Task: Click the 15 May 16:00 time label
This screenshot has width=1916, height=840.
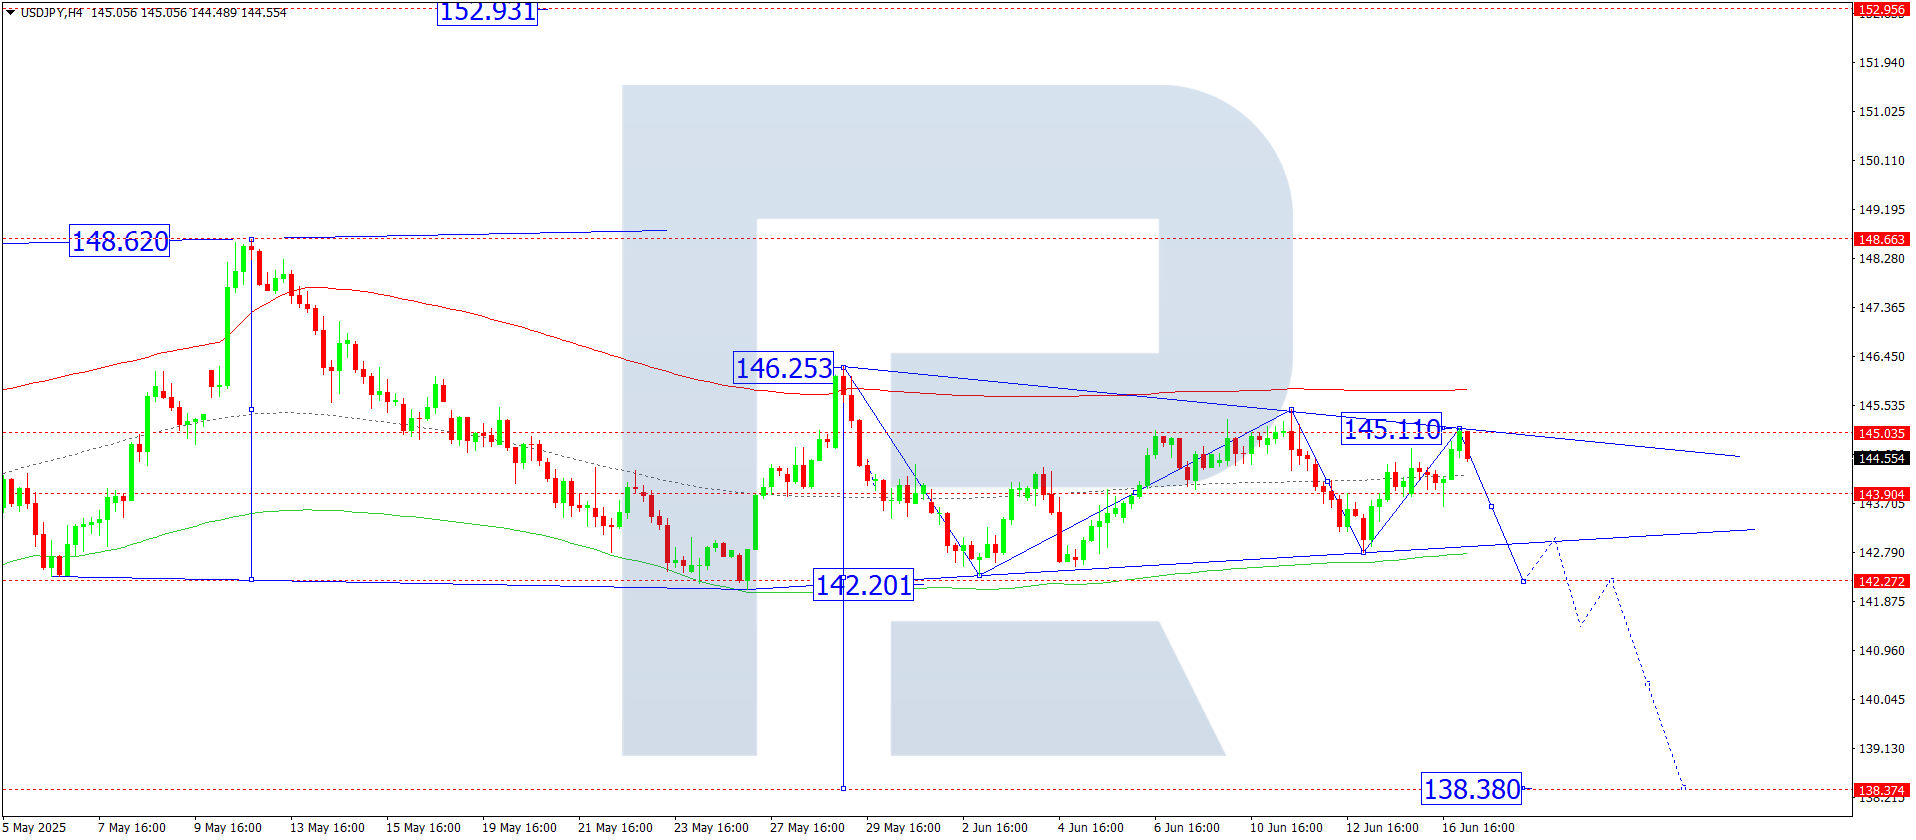Action: click(x=423, y=827)
